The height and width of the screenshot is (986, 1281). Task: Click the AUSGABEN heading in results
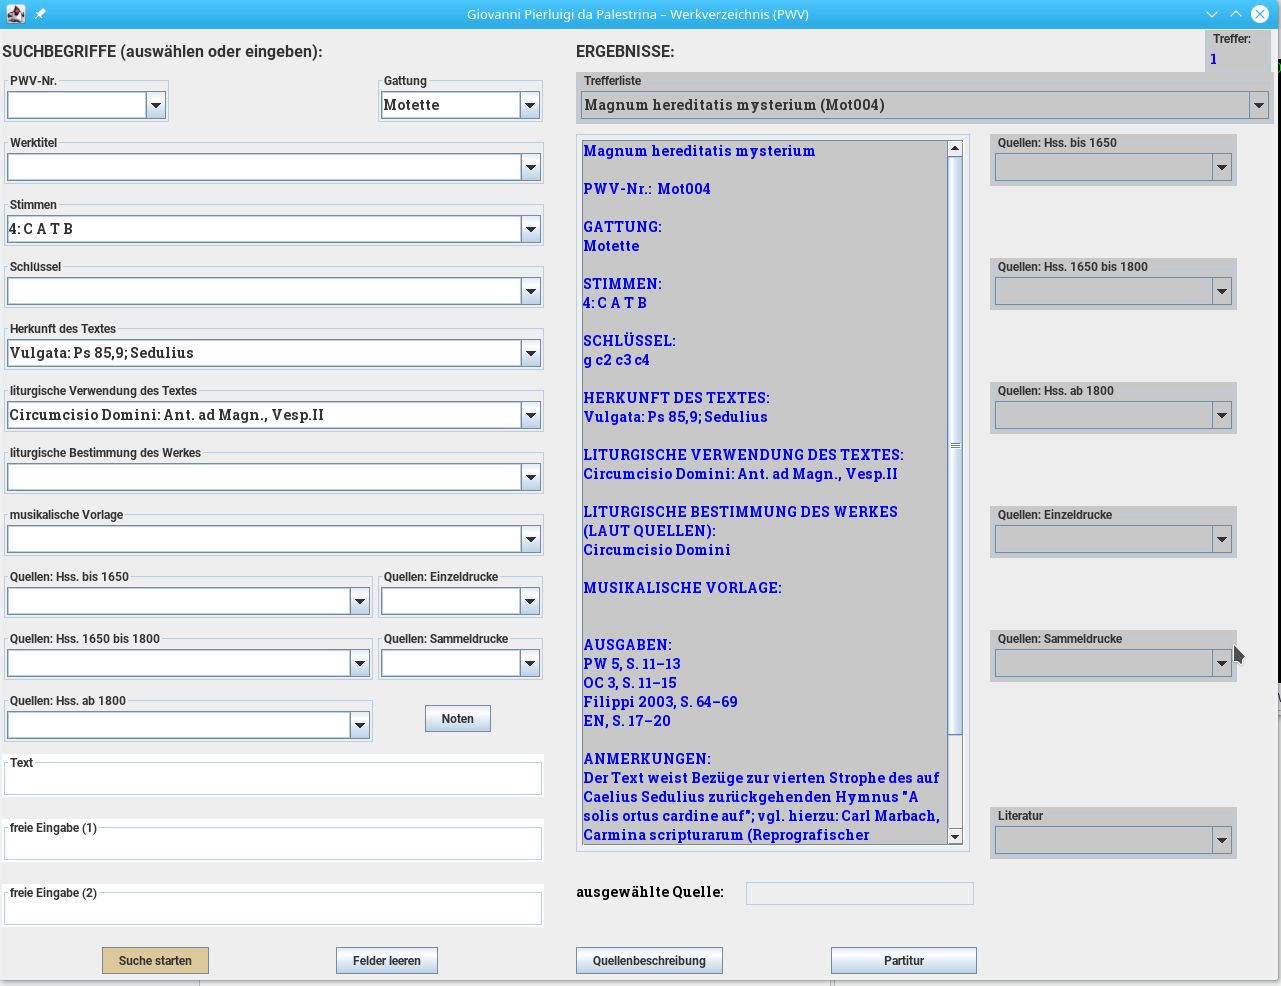(628, 645)
